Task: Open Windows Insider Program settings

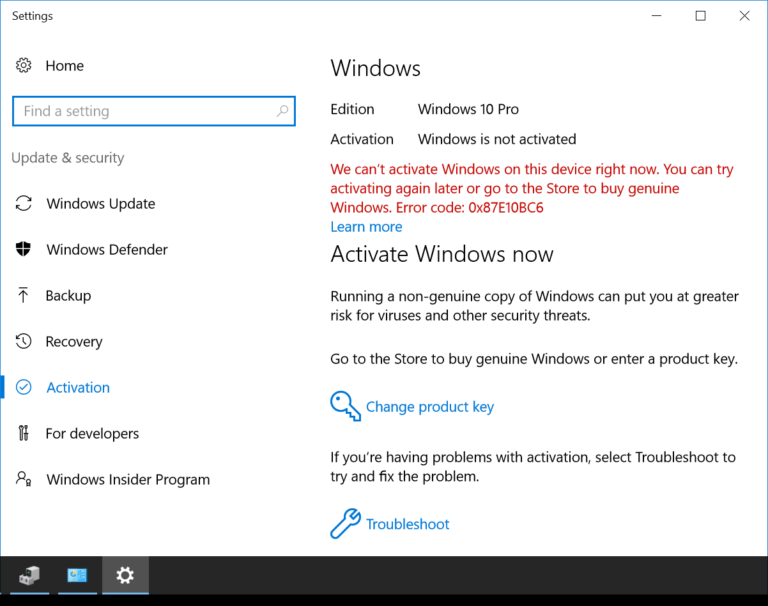Action: click(x=128, y=479)
